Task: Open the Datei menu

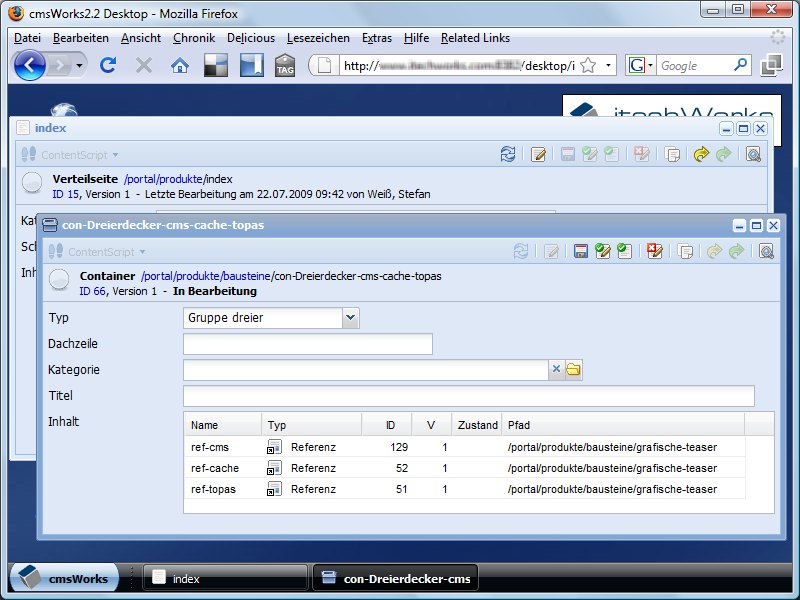Action: pyautogui.click(x=28, y=38)
